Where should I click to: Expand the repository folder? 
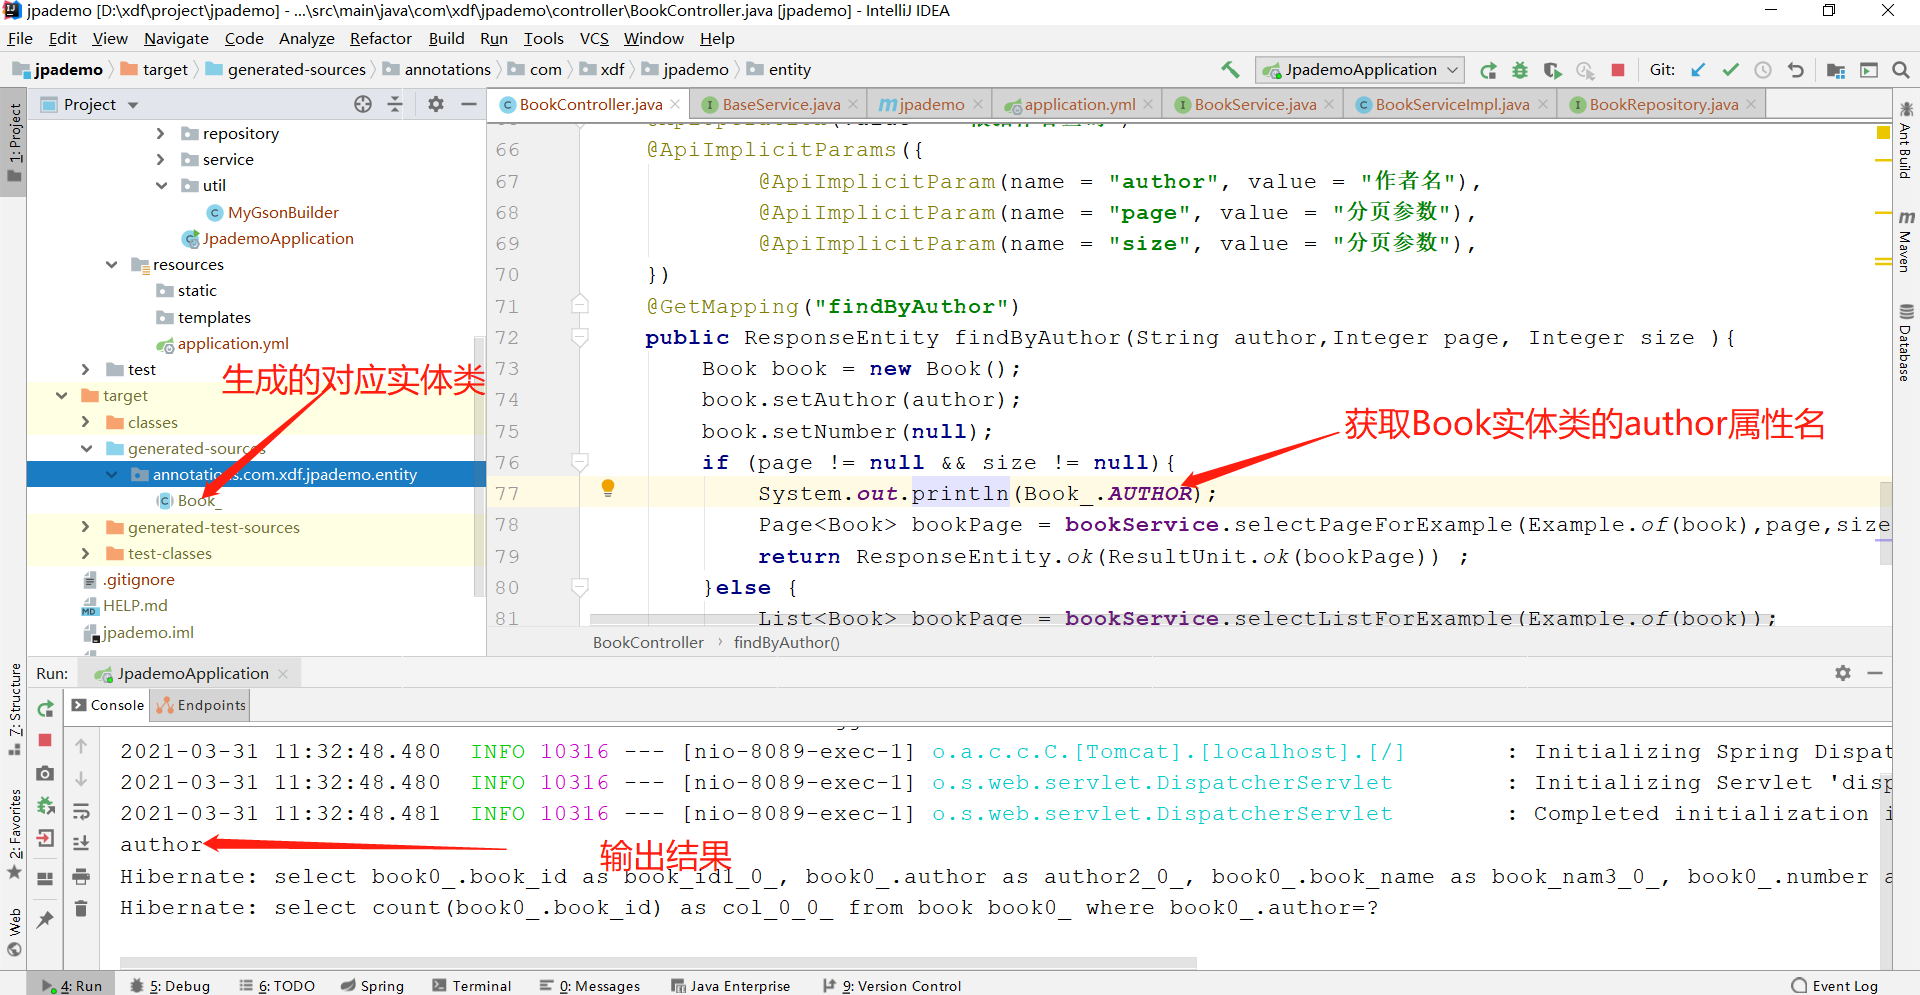tap(160, 133)
